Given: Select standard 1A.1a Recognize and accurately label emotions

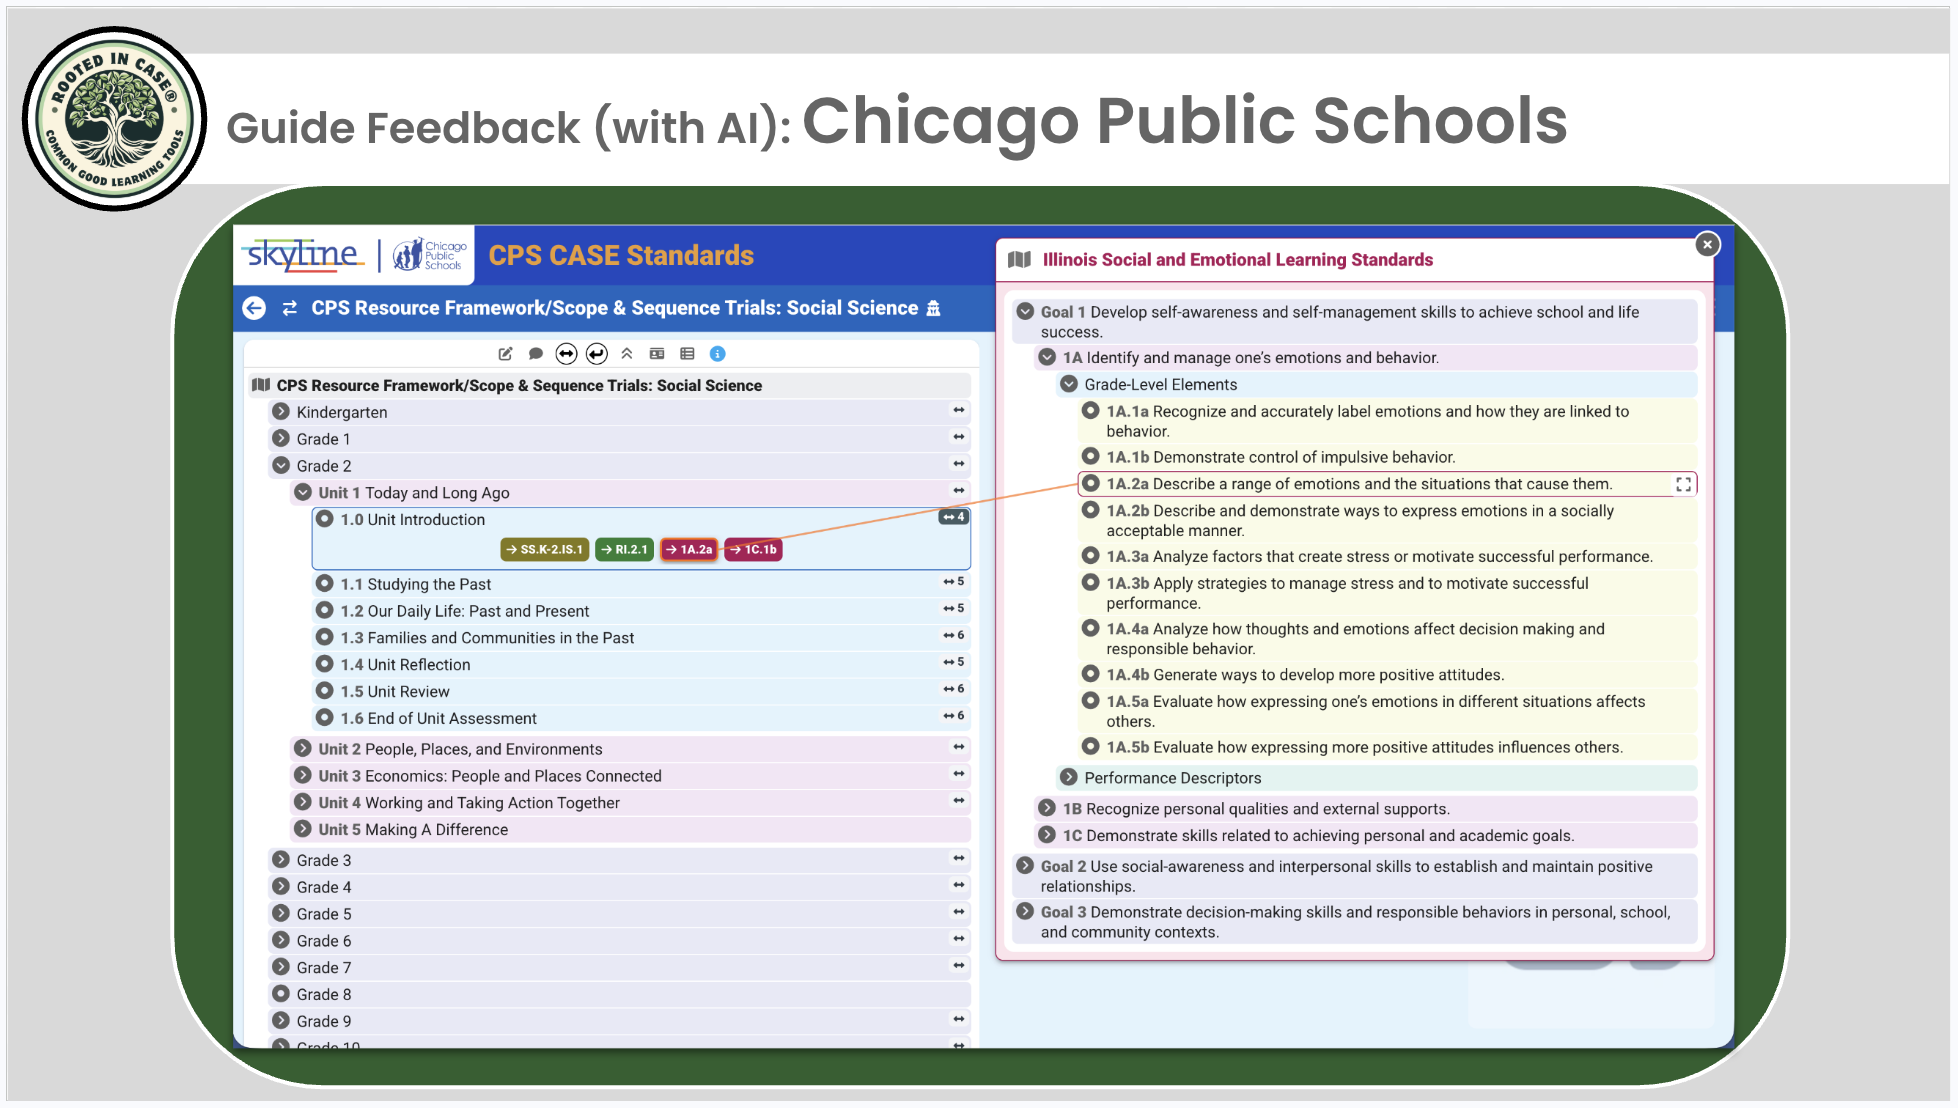Looking at the screenshot, I should 1387,421.
